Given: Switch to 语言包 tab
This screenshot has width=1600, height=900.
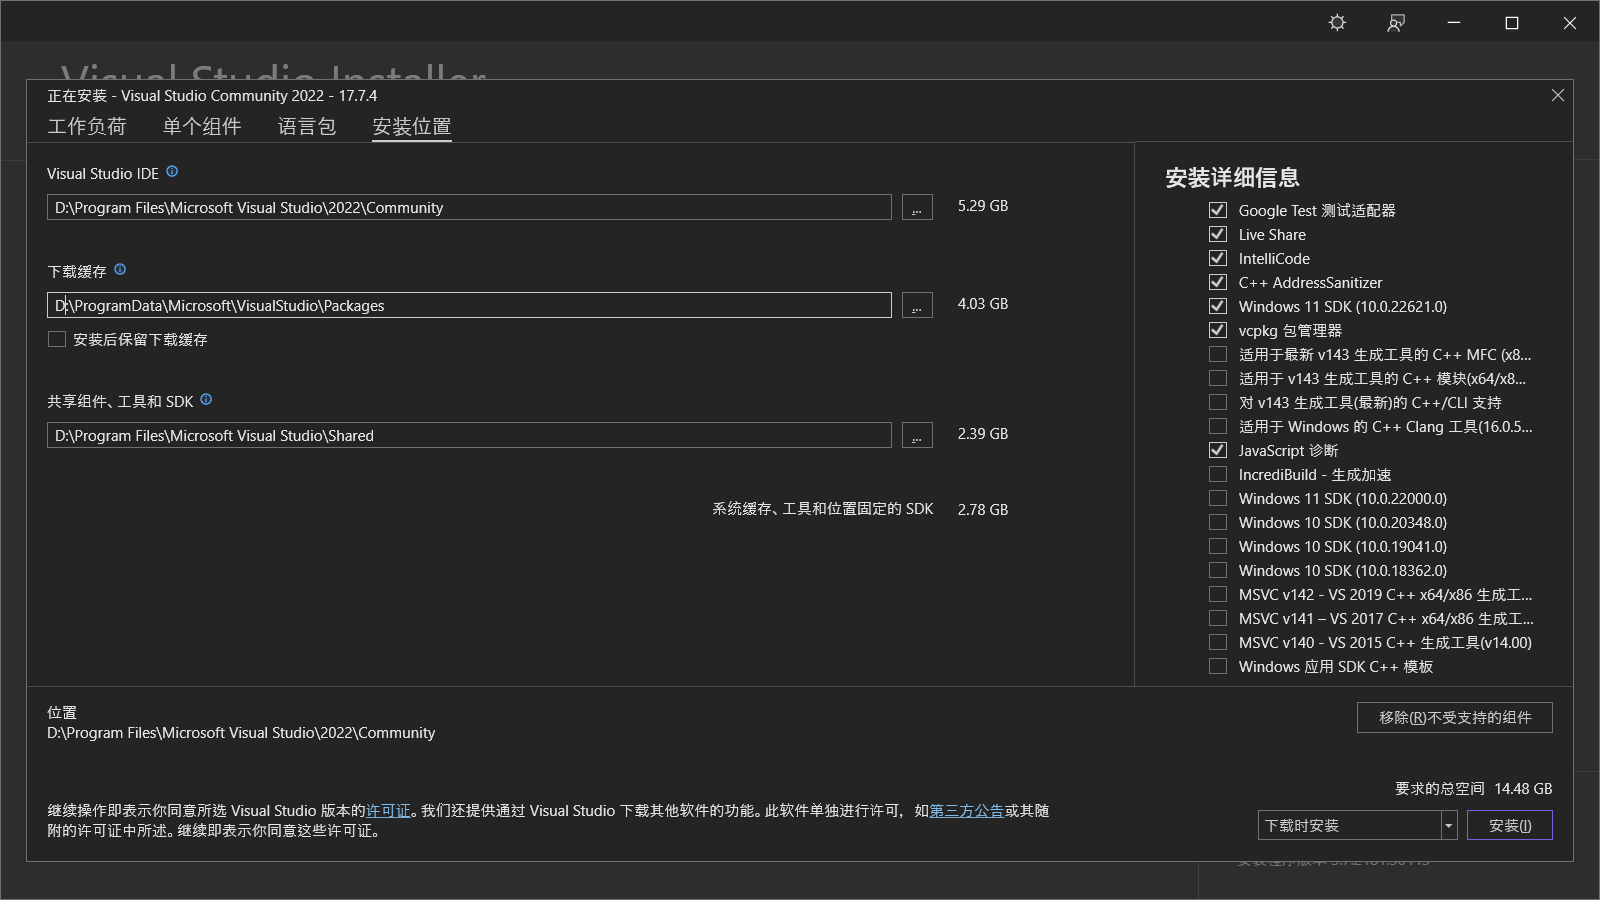Looking at the screenshot, I should (307, 126).
